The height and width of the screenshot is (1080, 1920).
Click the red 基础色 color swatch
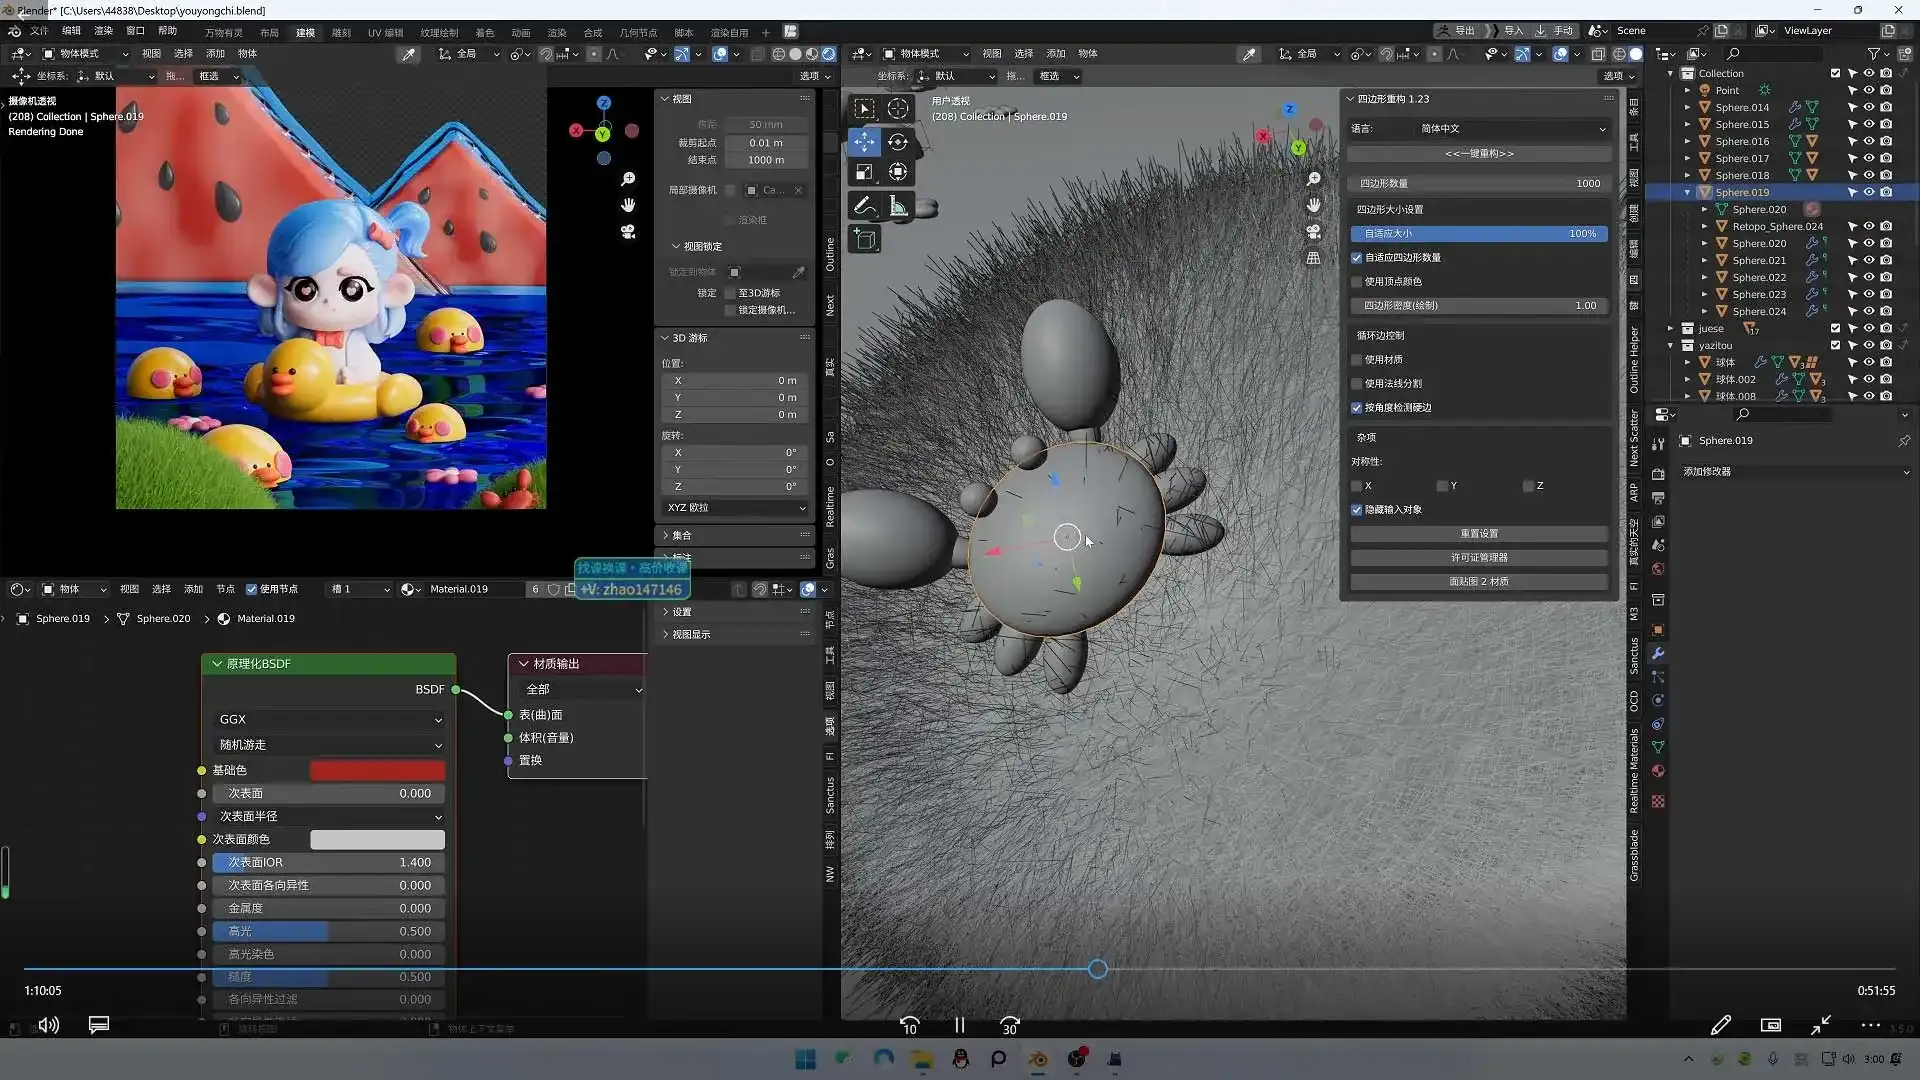pyautogui.click(x=377, y=770)
